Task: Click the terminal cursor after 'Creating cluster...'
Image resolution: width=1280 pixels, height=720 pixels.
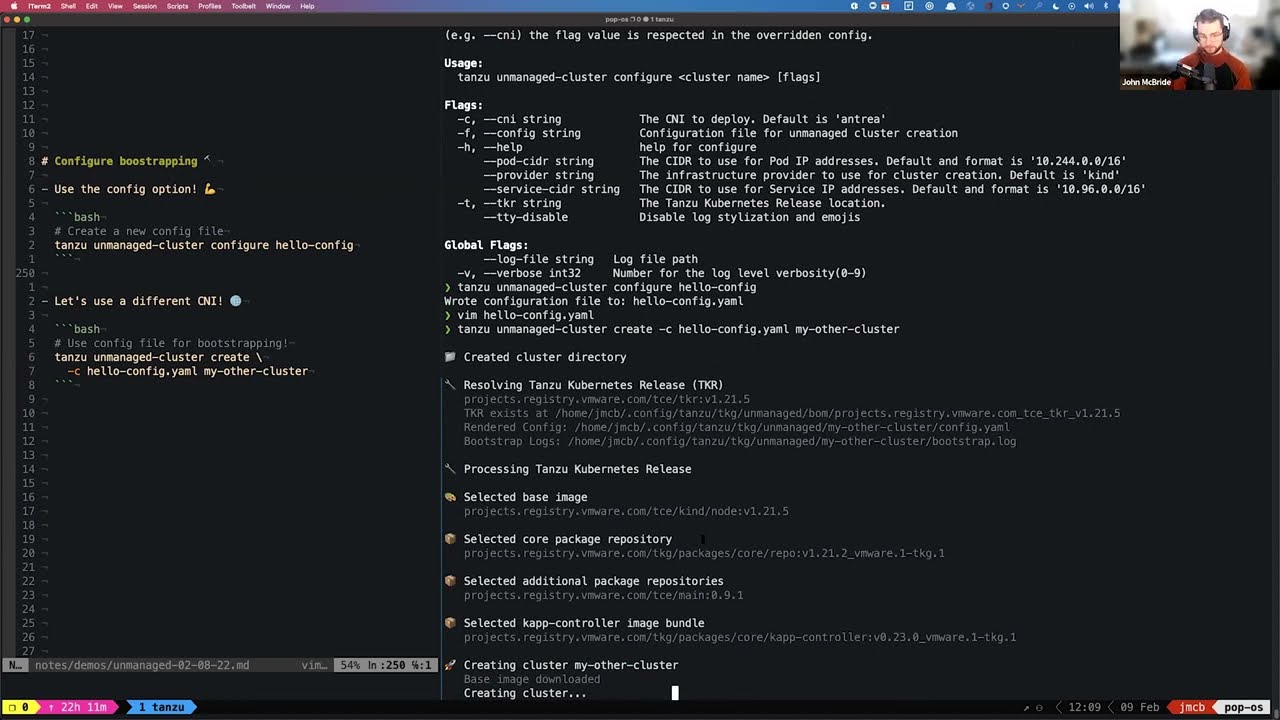Action: tap(675, 692)
